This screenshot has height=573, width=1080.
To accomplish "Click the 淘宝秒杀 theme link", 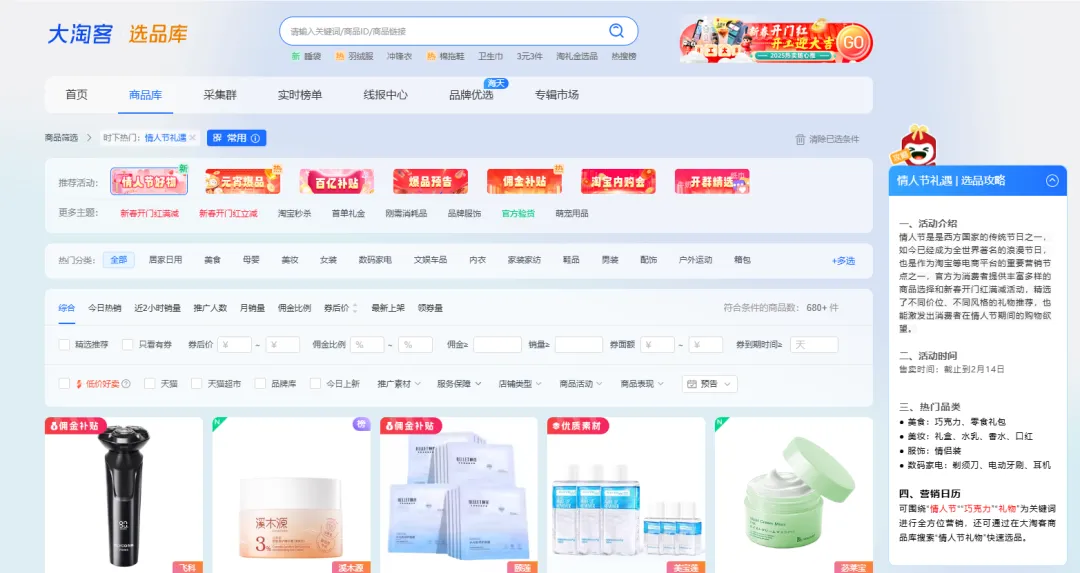I will [x=295, y=213].
